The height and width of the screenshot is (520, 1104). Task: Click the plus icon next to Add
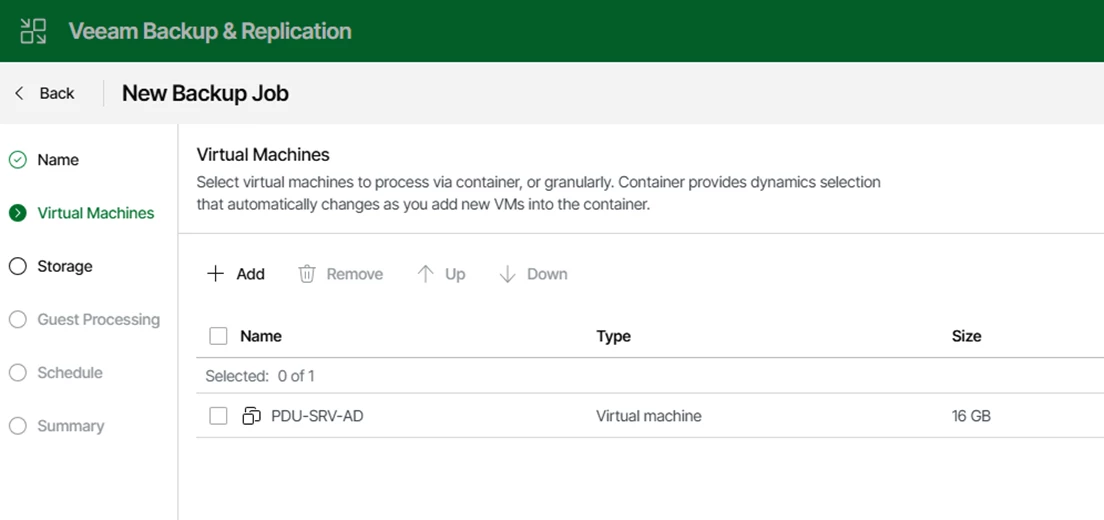[x=215, y=274]
